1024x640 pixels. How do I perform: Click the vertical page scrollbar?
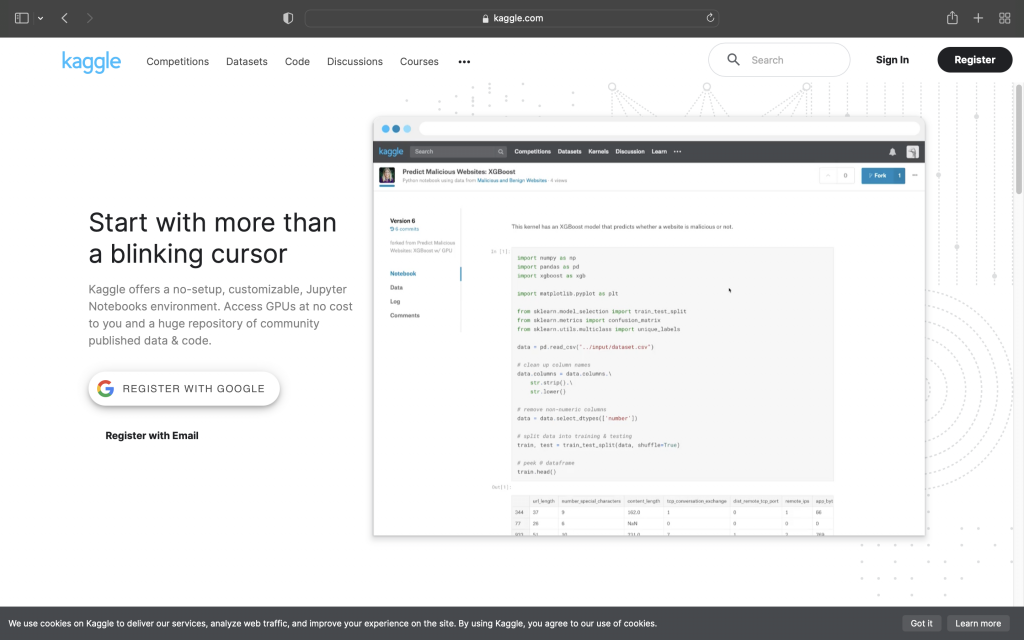click(1019, 139)
